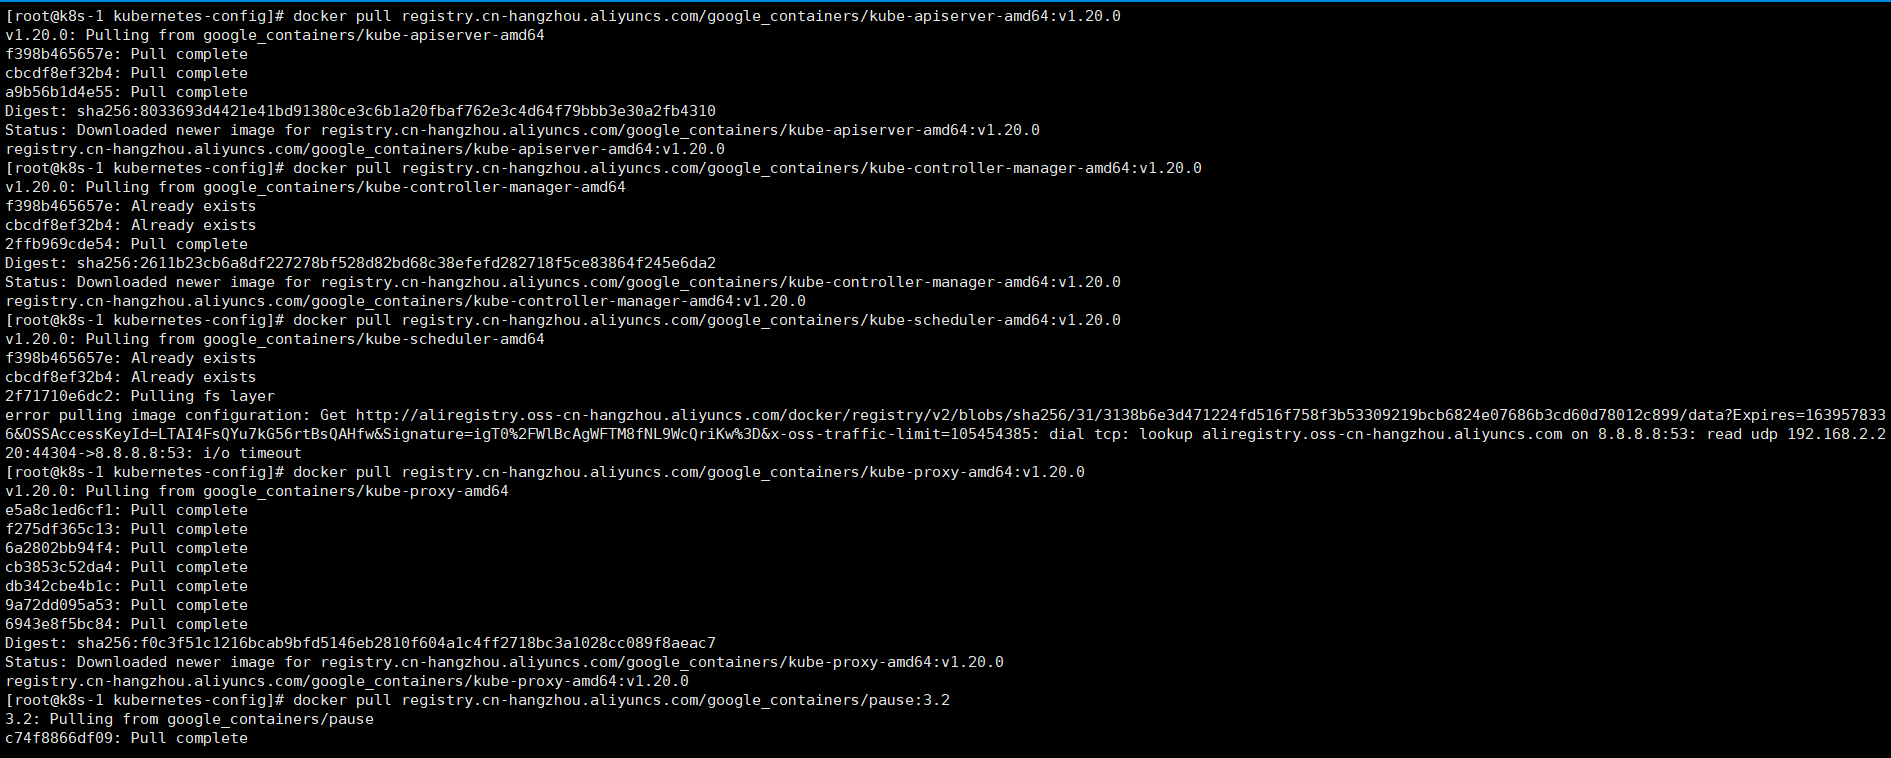This screenshot has width=1891, height=758.
Task: Click "3.2: Pulling from google_containers/pause" line
Action: [189, 719]
